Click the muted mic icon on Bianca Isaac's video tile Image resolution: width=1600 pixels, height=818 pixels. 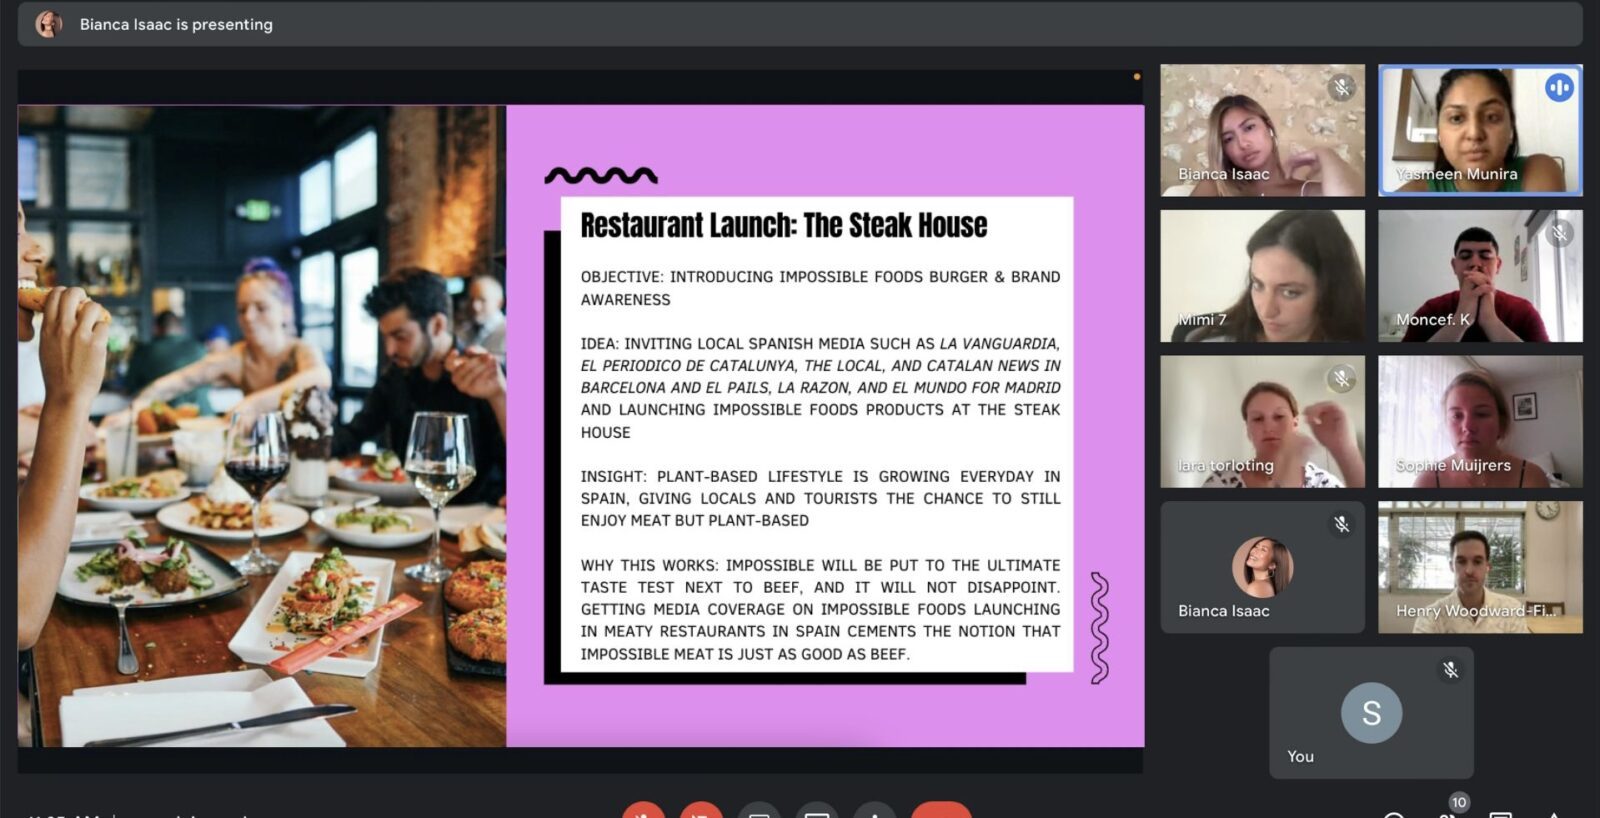click(x=1342, y=88)
